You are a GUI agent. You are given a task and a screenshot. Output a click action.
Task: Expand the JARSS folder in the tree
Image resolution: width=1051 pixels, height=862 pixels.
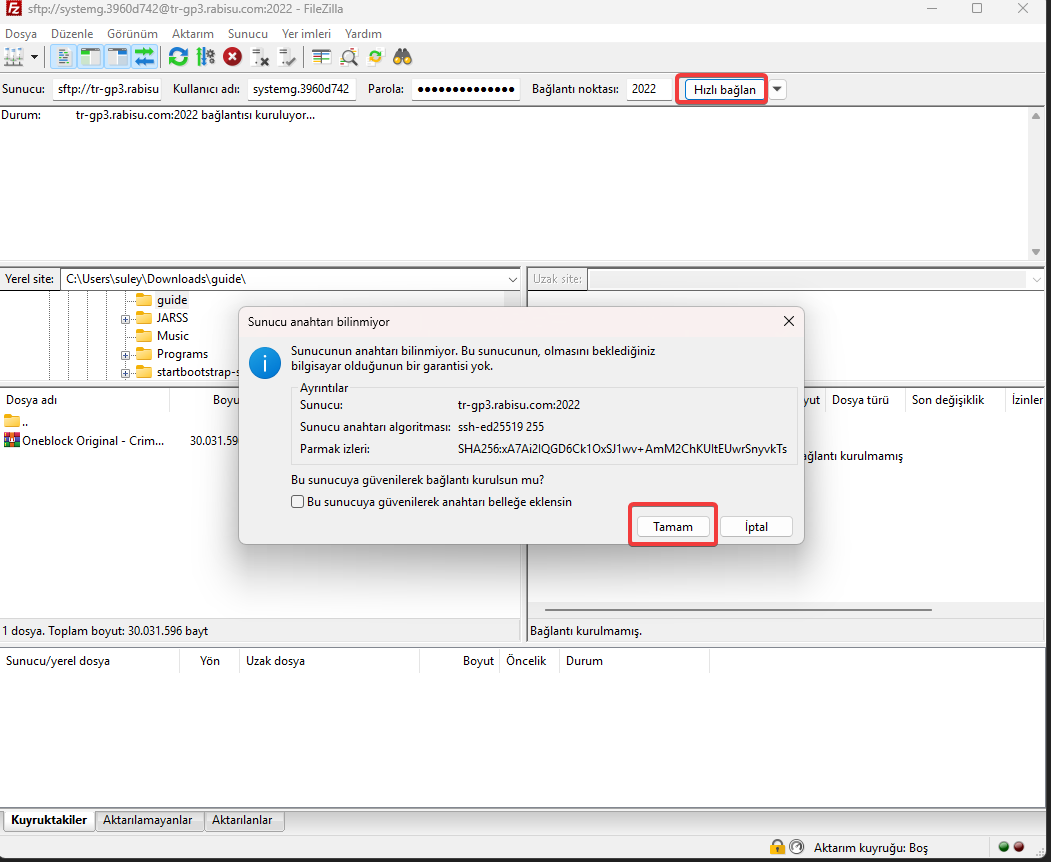click(x=126, y=318)
